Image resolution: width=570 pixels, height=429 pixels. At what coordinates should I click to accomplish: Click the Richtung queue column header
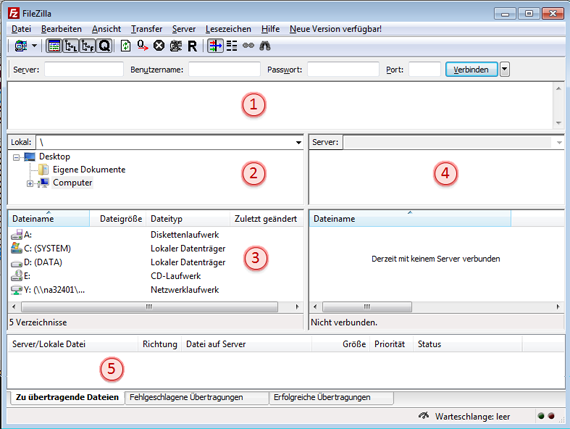(x=160, y=344)
